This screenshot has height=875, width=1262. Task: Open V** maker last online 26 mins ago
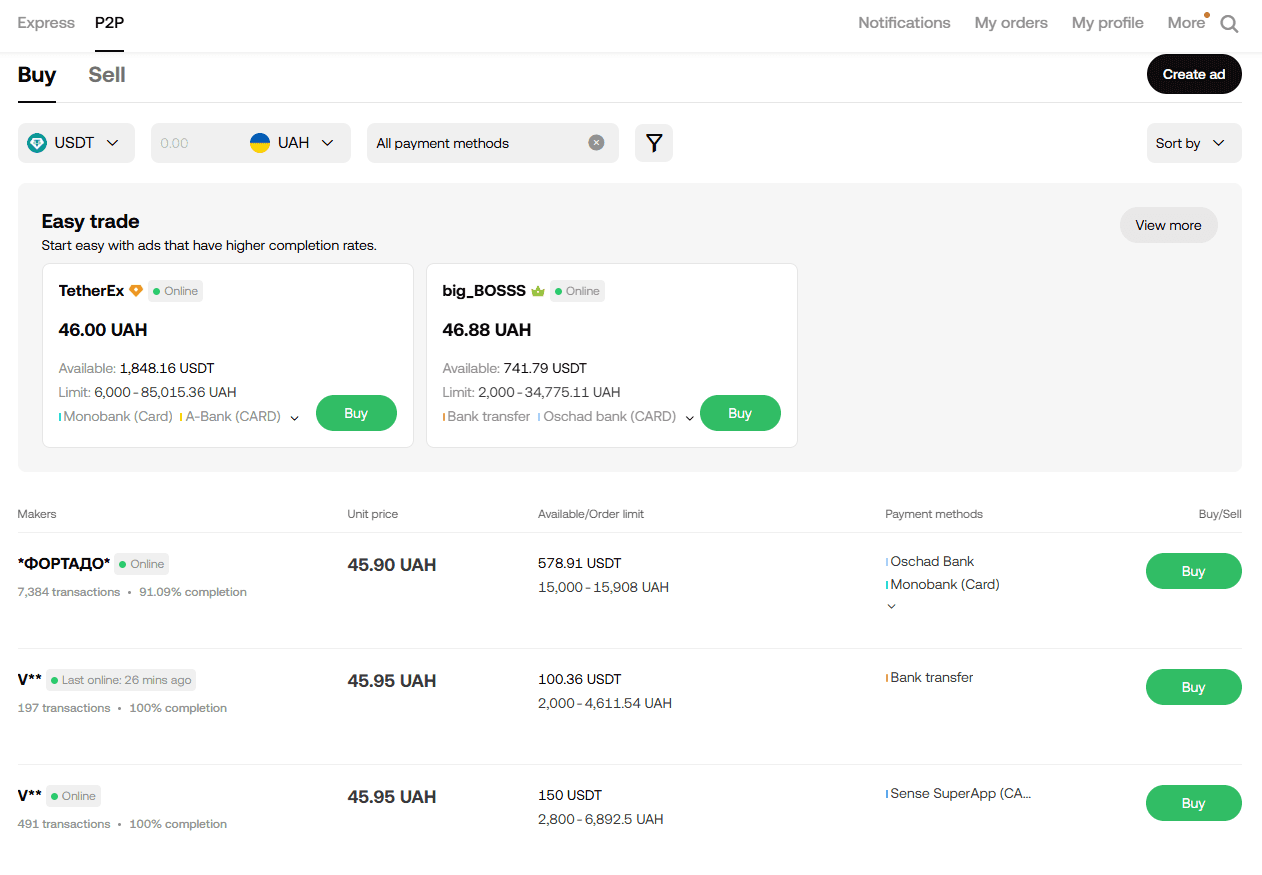point(30,680)
